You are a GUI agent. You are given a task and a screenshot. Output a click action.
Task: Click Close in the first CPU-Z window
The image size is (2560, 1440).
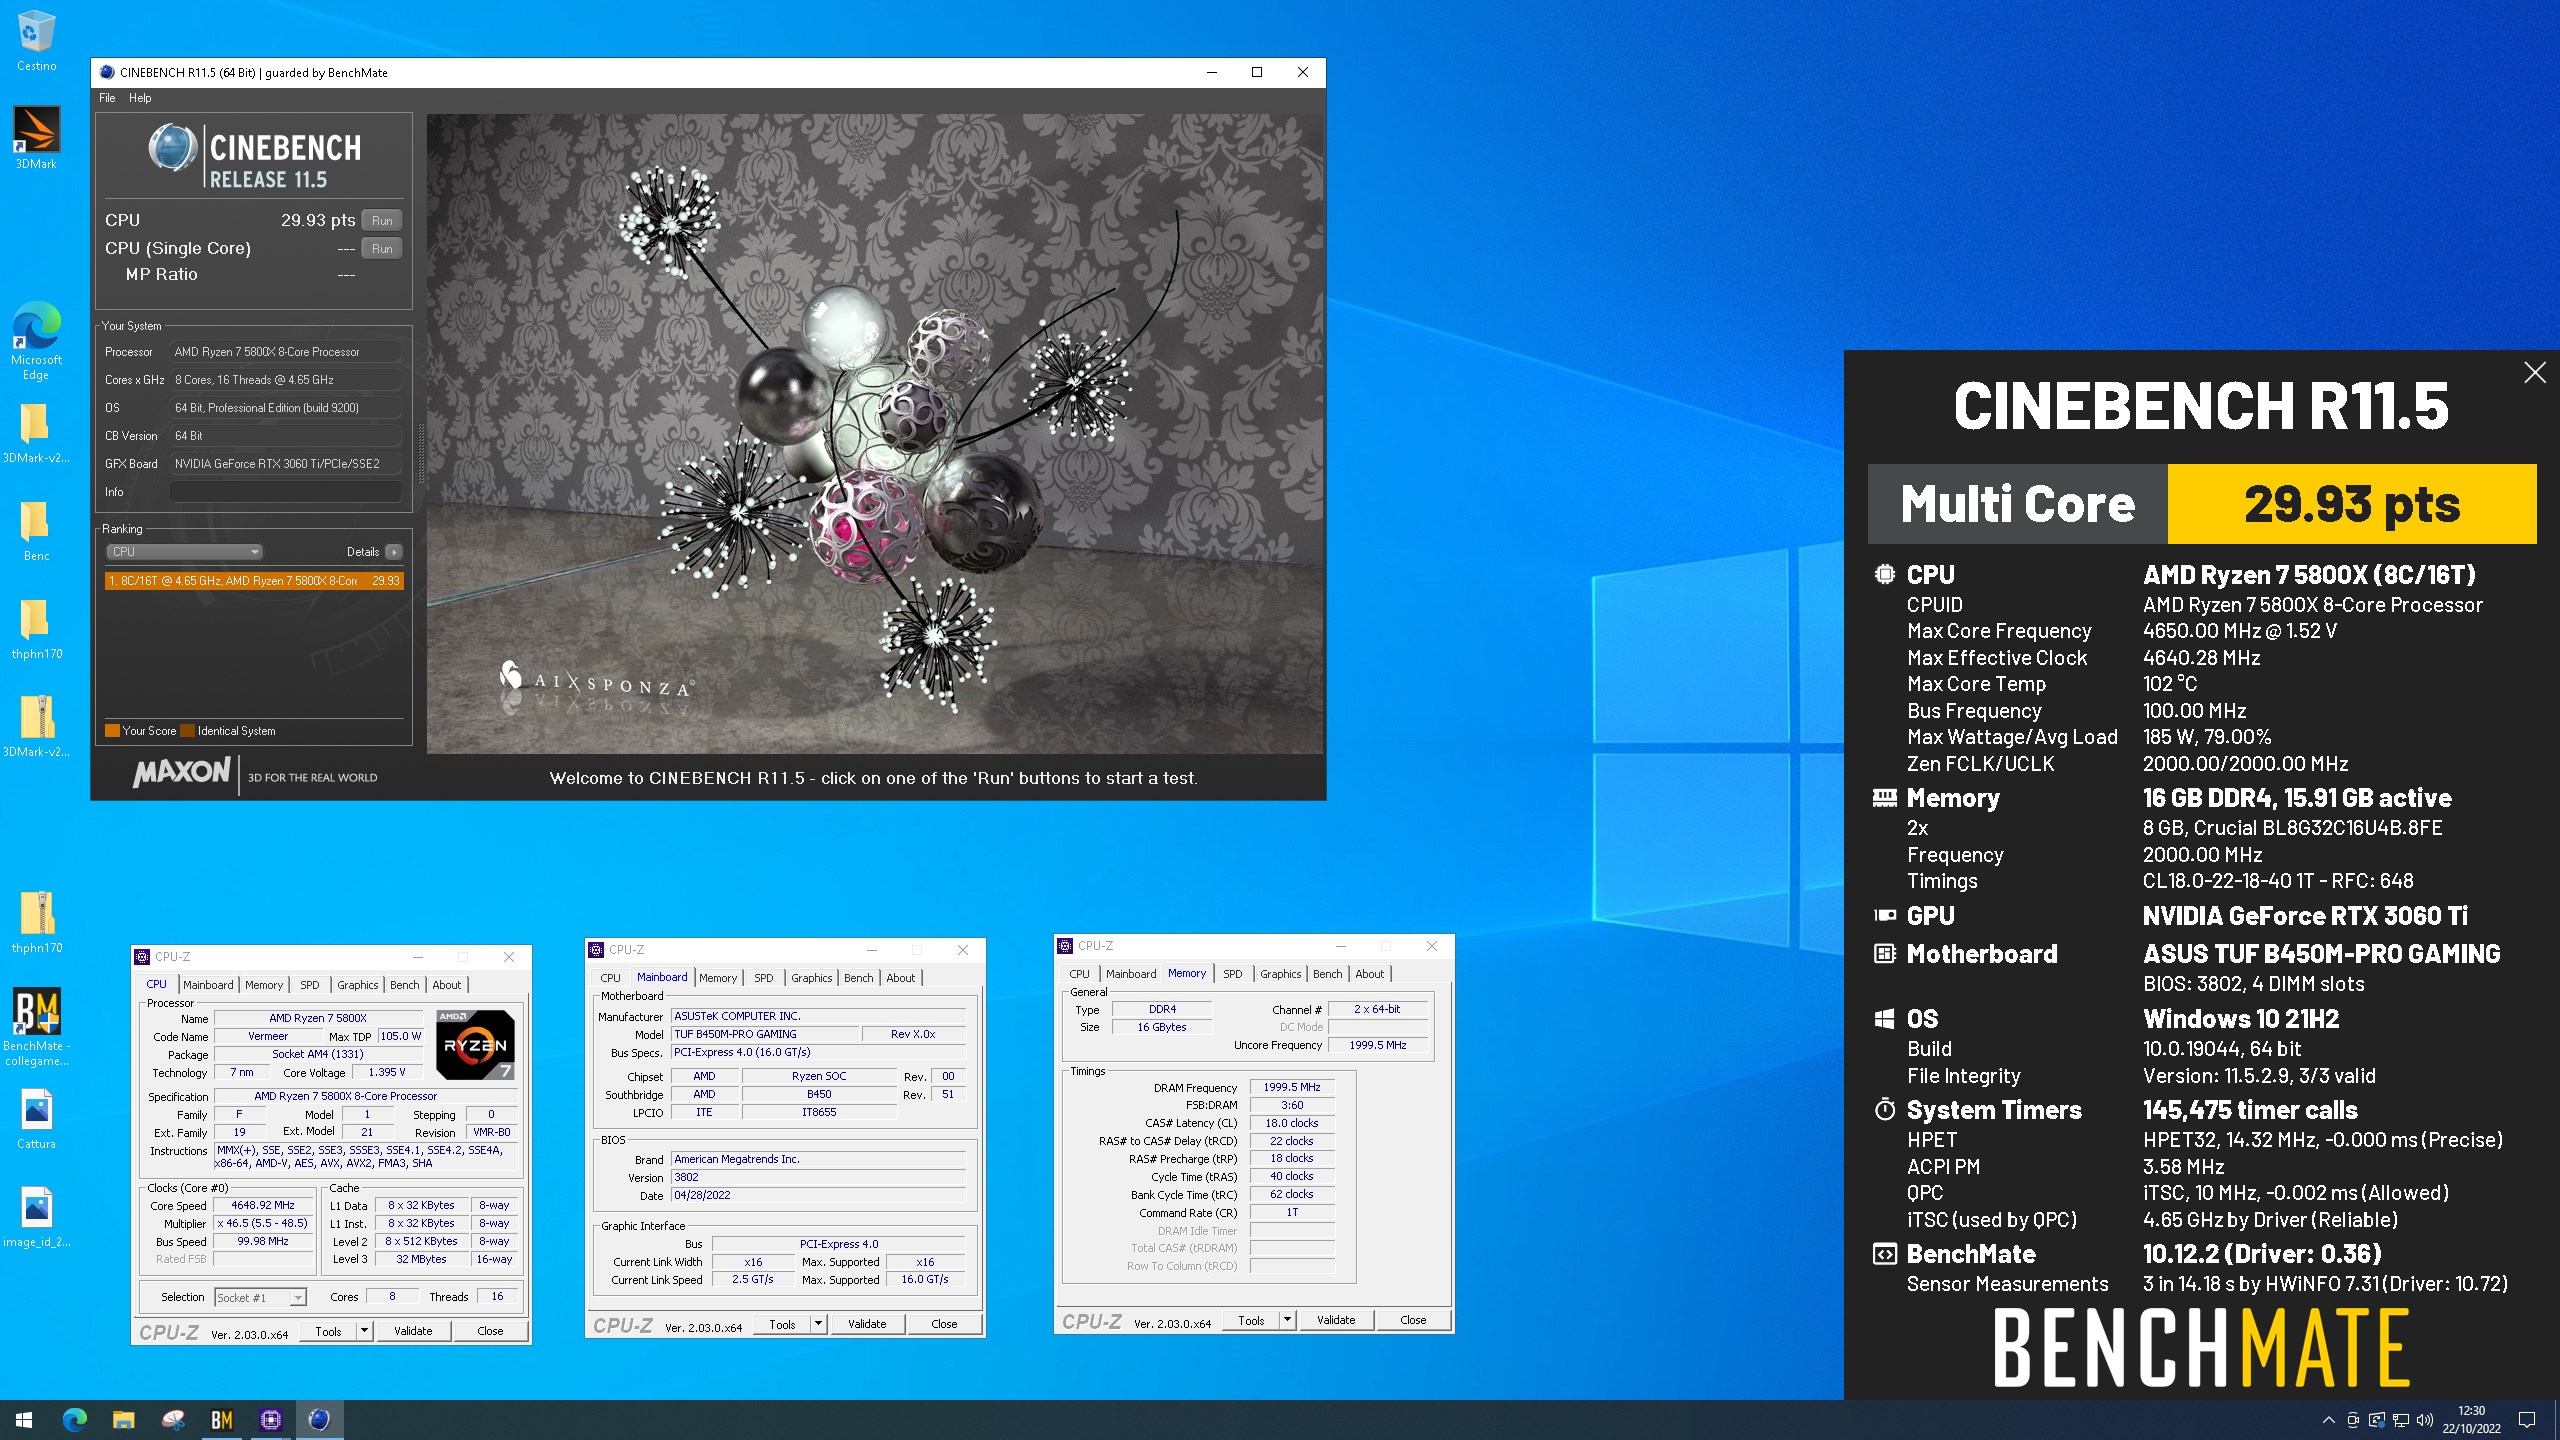point(490,1331)
